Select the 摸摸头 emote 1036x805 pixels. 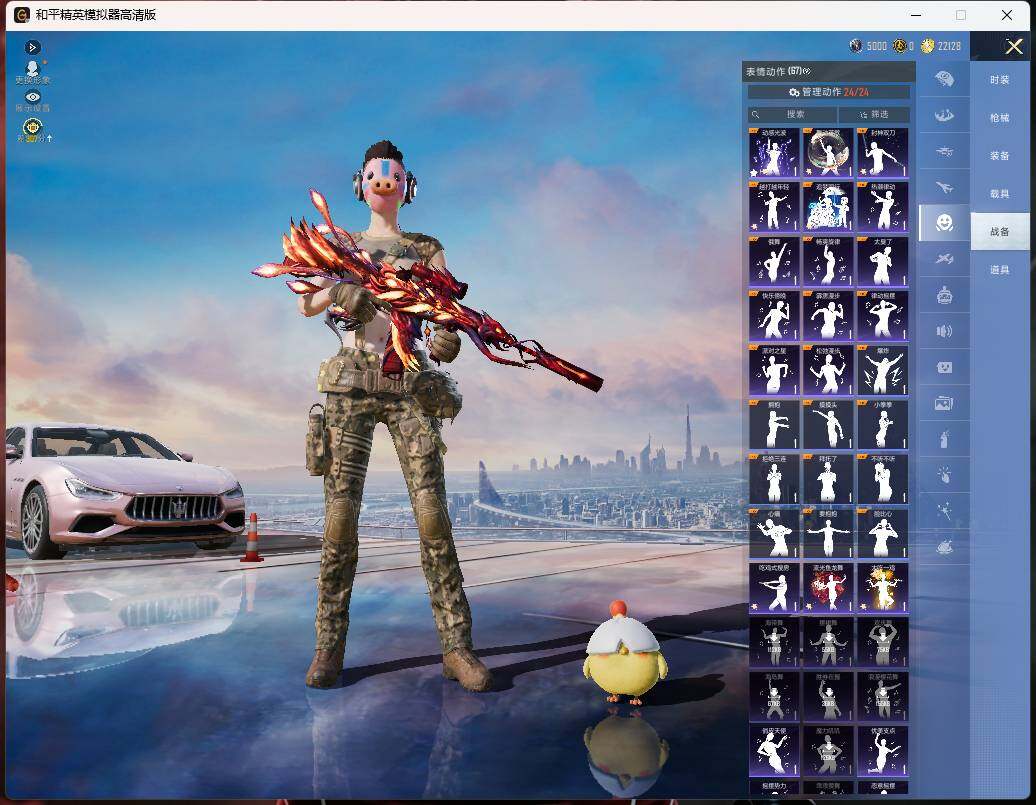tap(828, 424)
